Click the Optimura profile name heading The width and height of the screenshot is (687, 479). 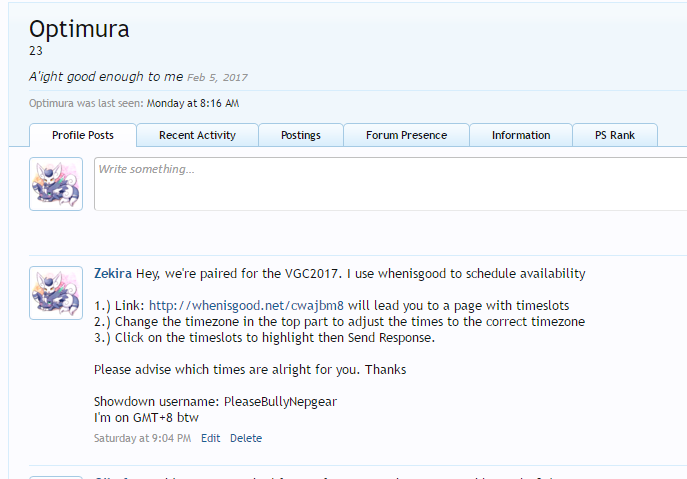point(79,29)
